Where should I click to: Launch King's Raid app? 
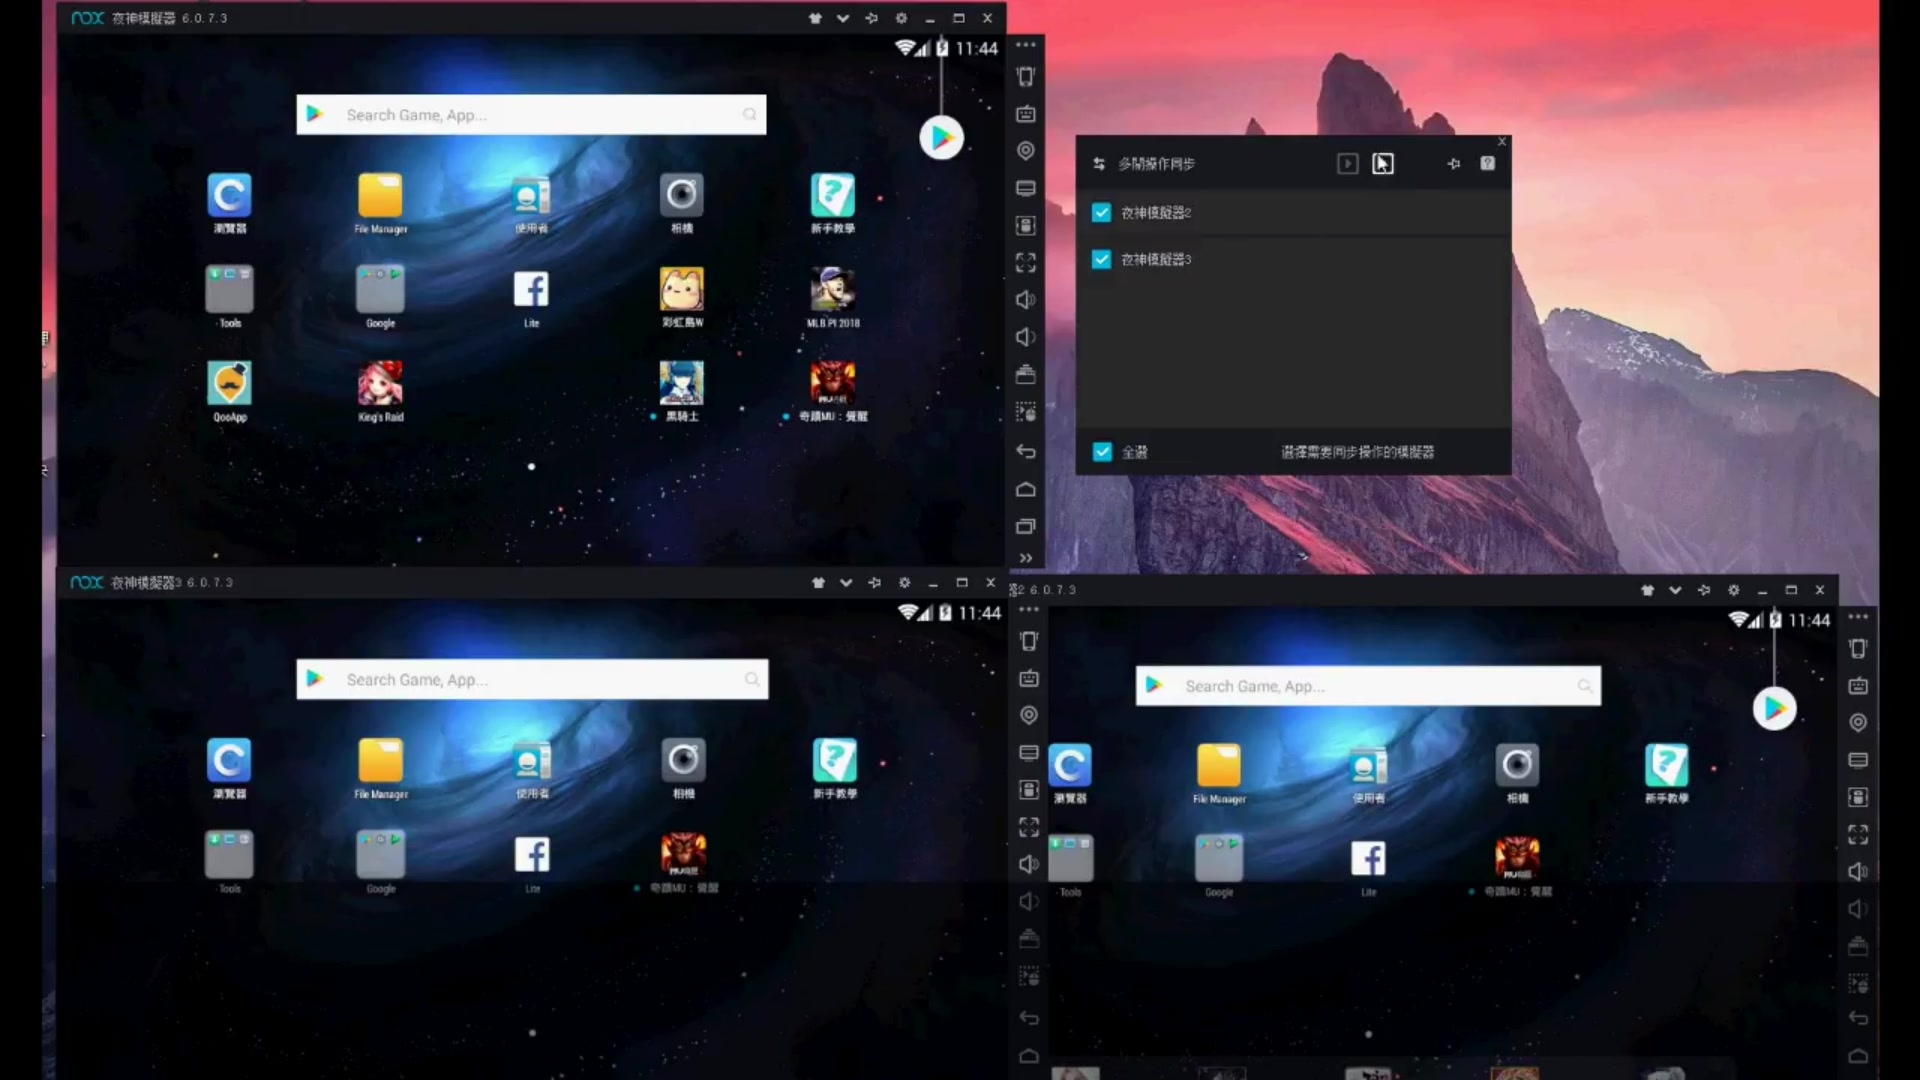tap(380, 385)
